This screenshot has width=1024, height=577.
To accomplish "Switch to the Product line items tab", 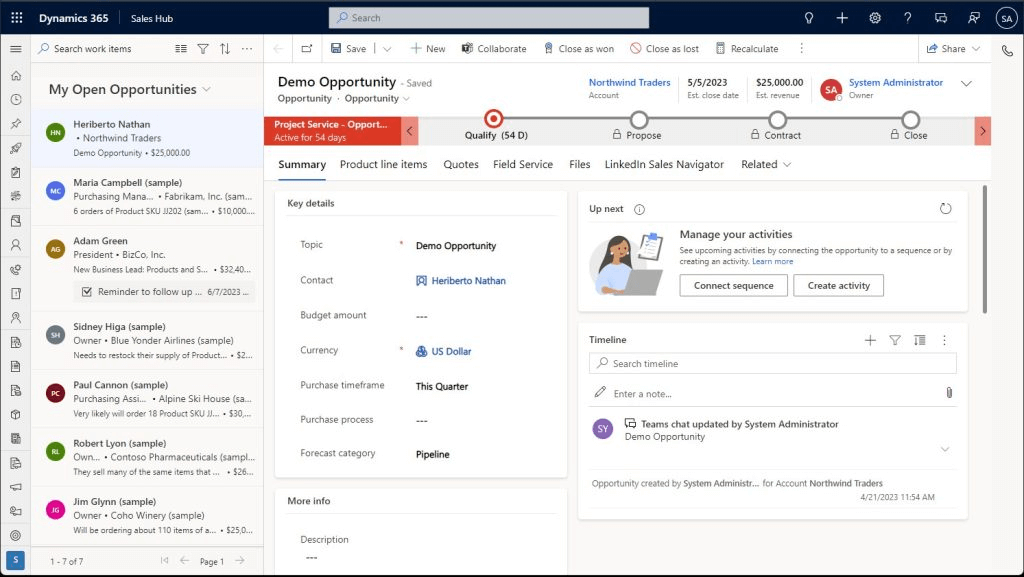I will tap(383, 164).
